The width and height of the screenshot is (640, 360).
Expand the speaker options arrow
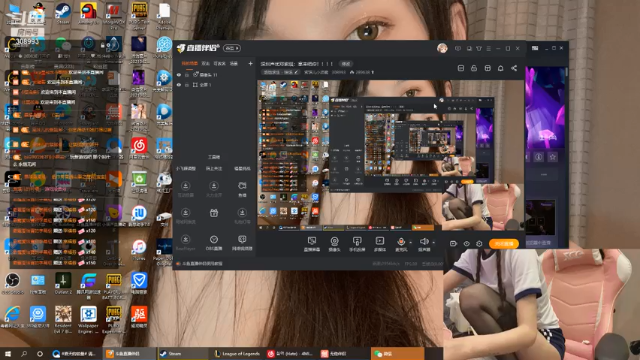coord(433,242)
